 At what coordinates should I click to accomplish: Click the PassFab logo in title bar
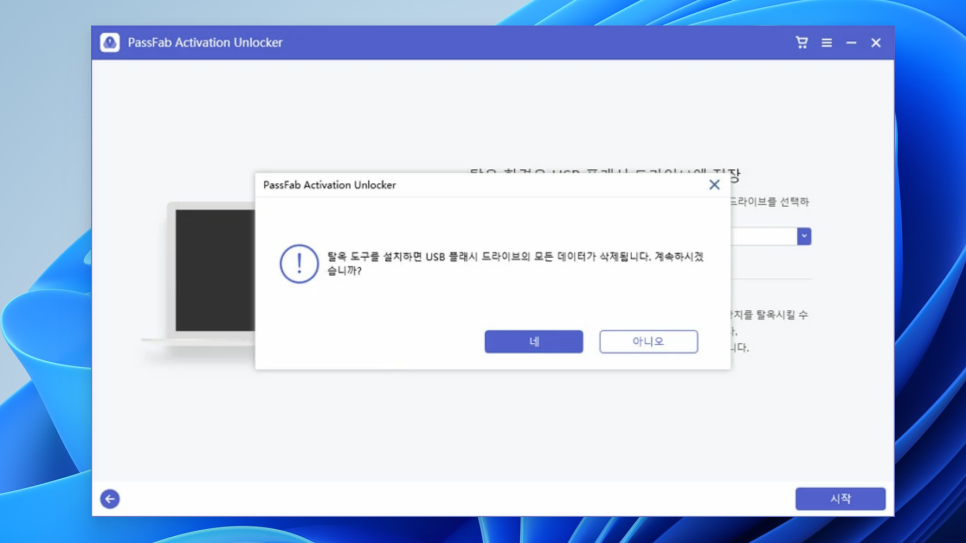[x=110, y=43]
